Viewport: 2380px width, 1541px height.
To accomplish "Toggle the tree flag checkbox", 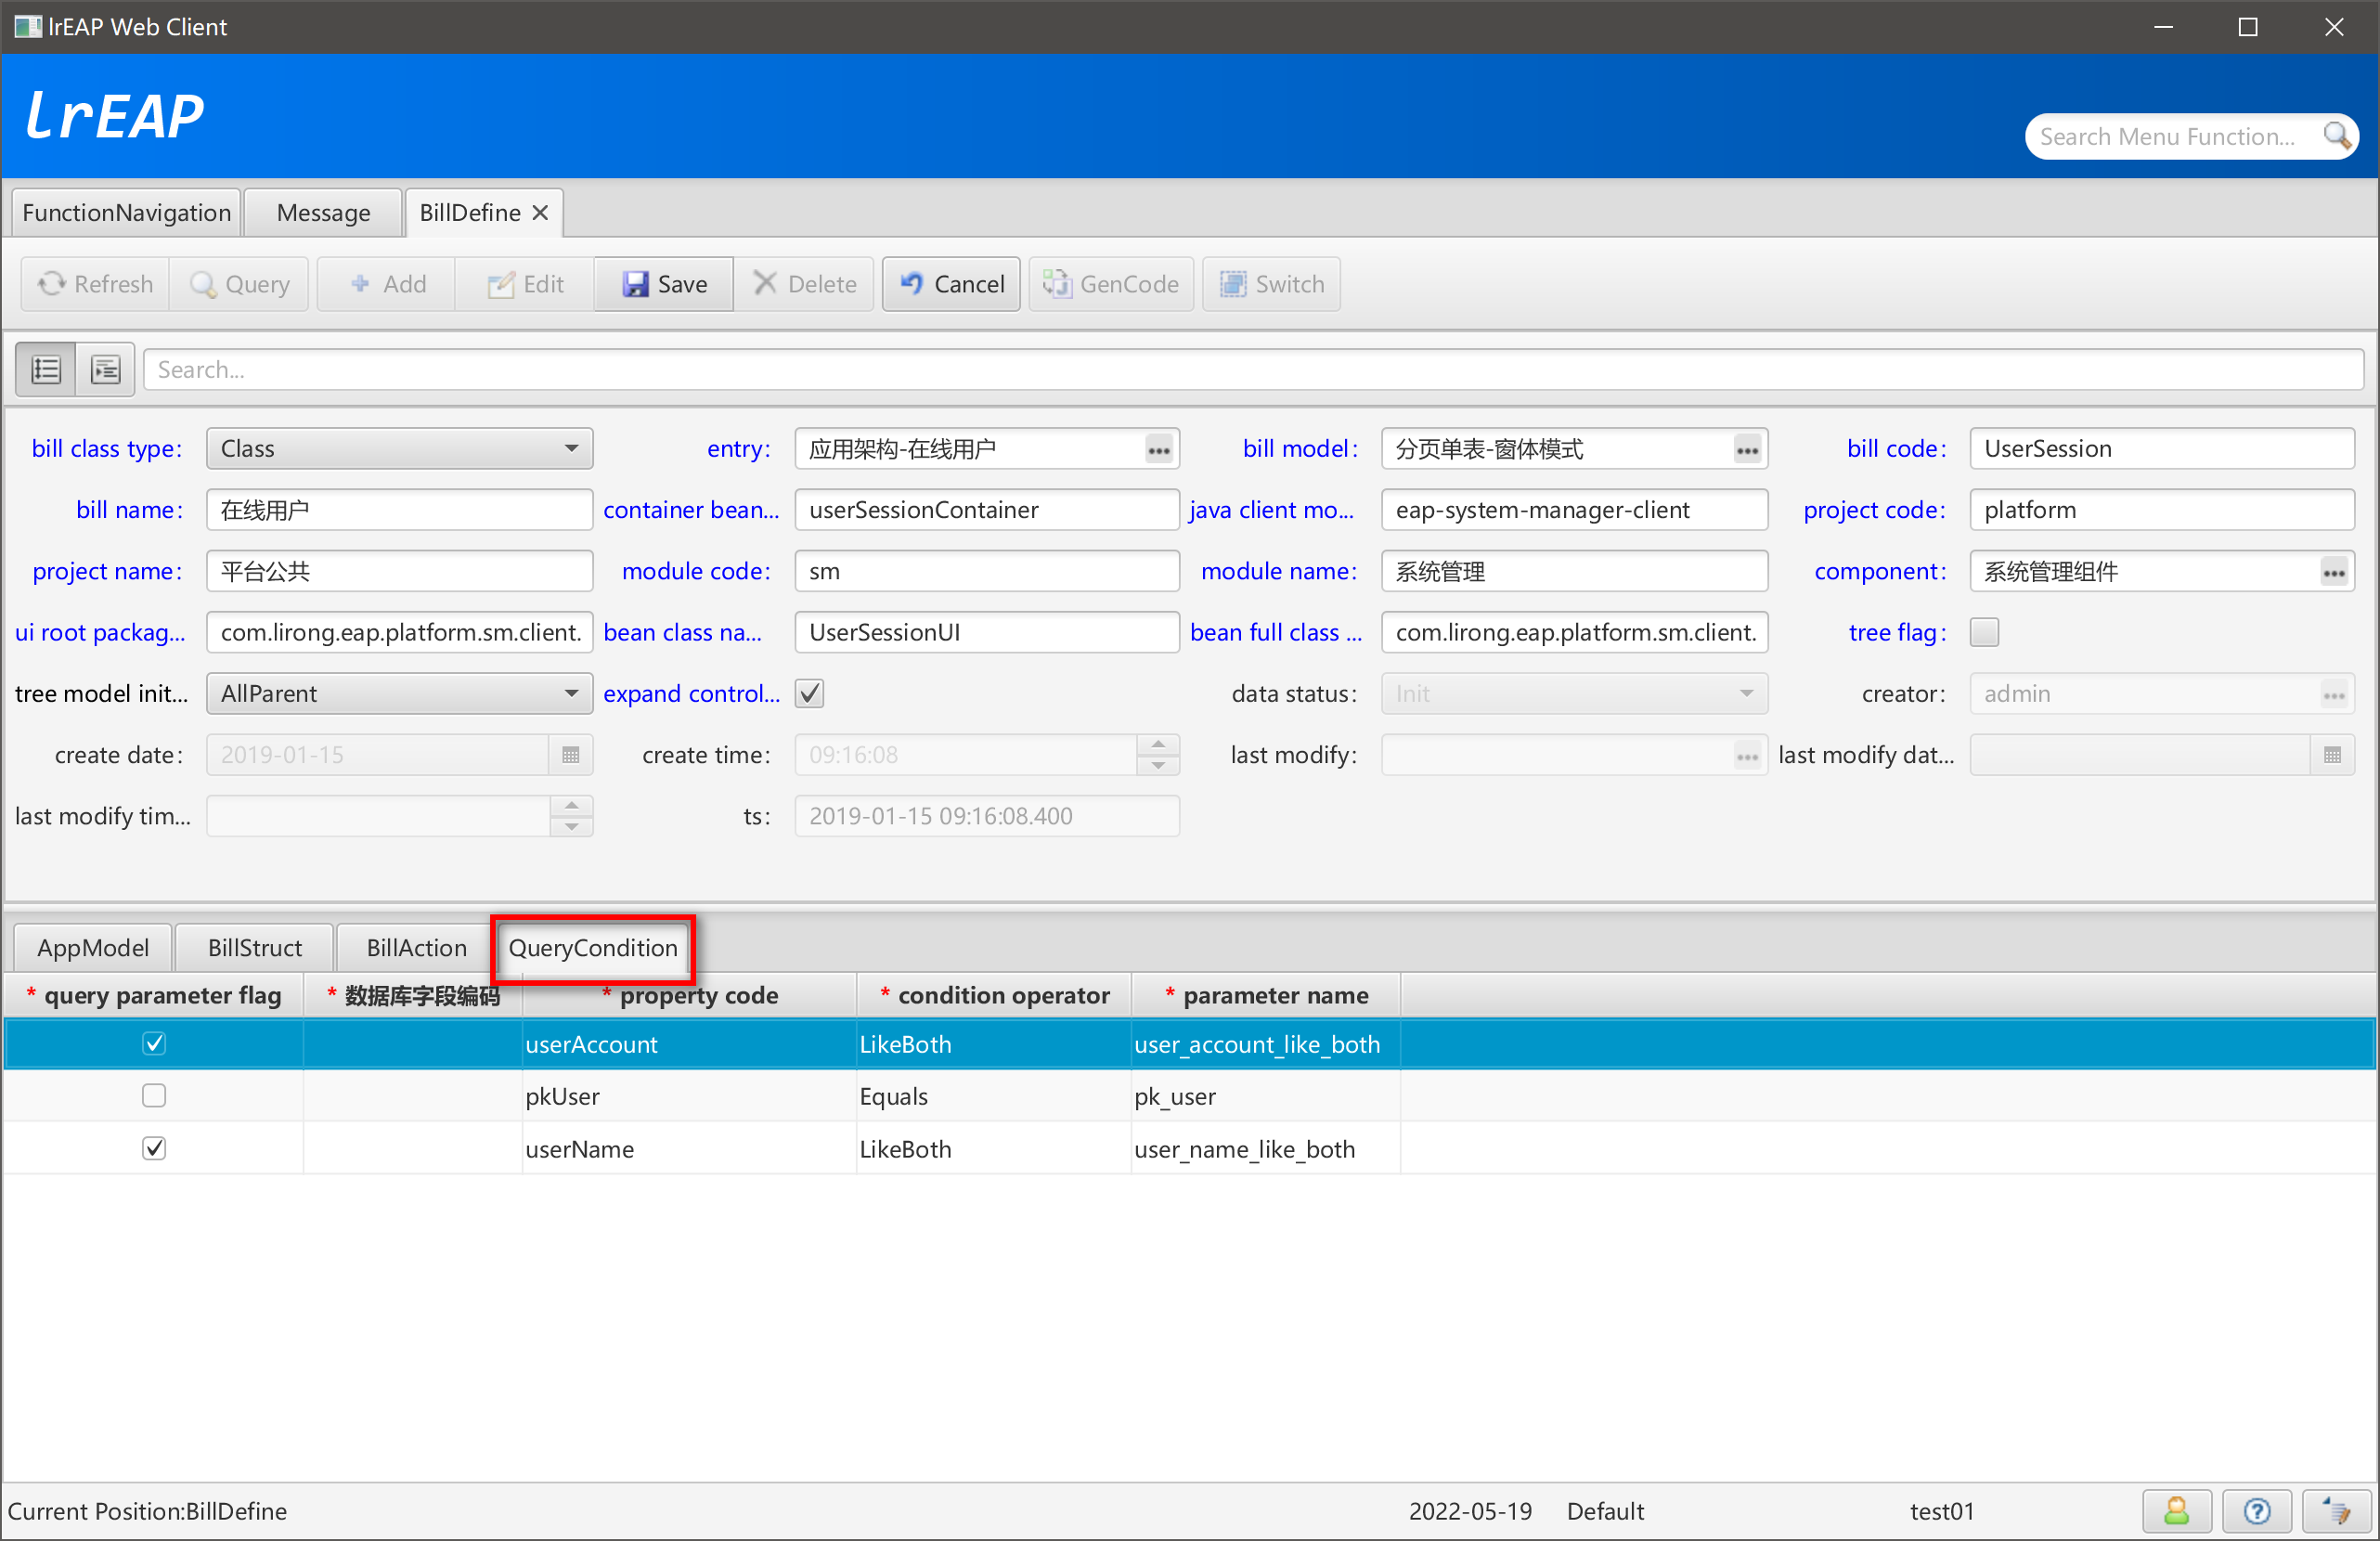I will coord(1984,633).
